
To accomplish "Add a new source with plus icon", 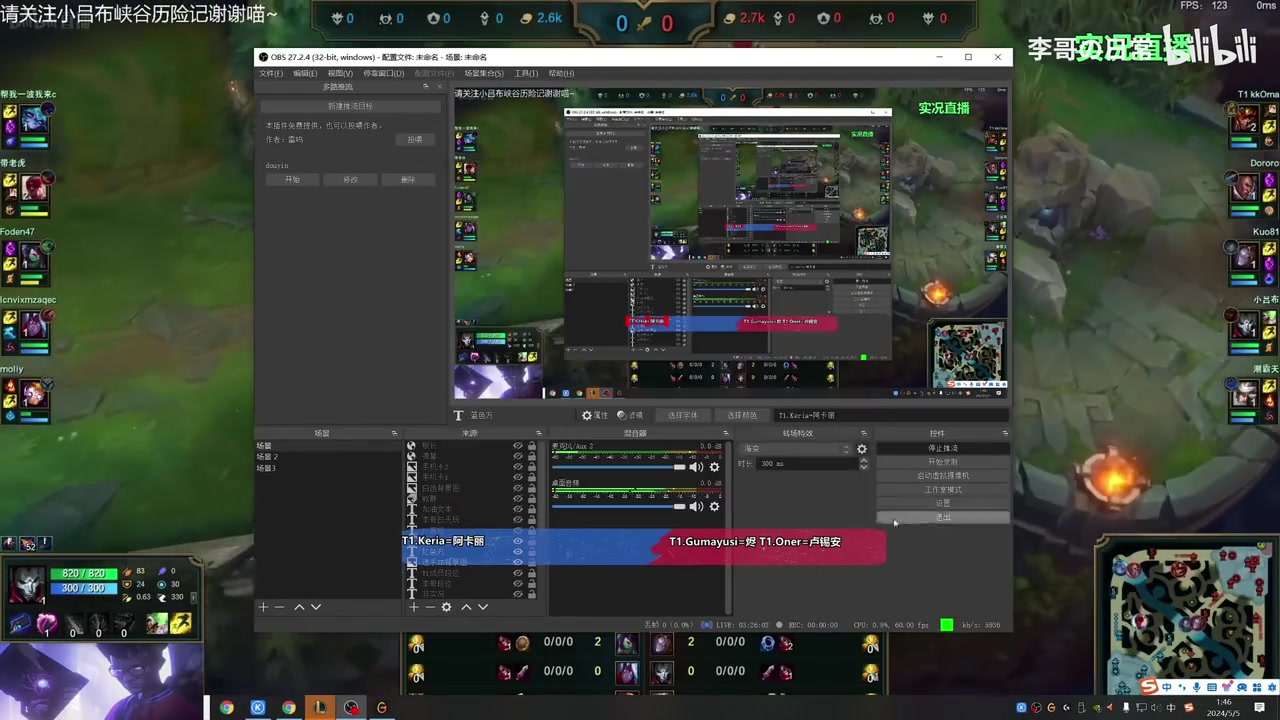I will [x=413, y=607].
